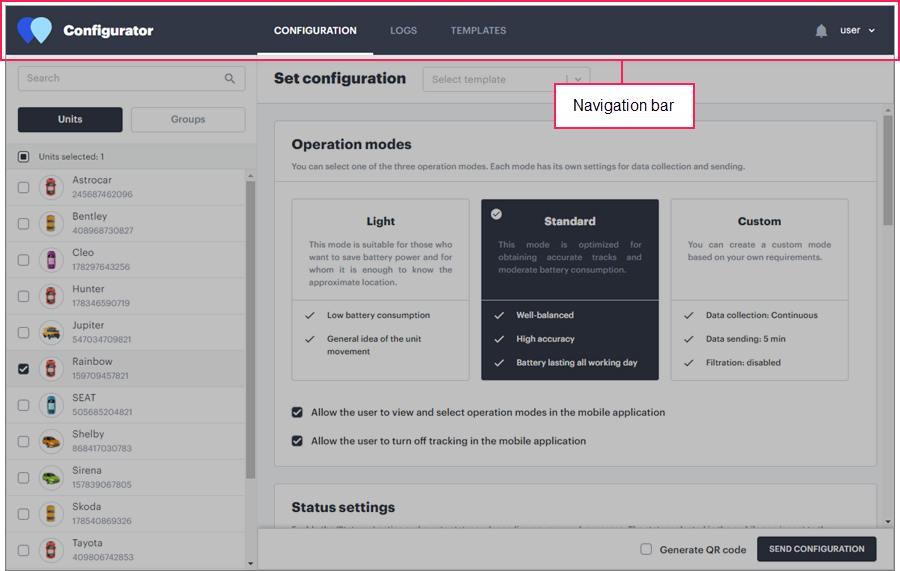The height and width of the screenshot is (571, 900).
Task: Select the Standard operation mode
Action: [x=570, y=290]
